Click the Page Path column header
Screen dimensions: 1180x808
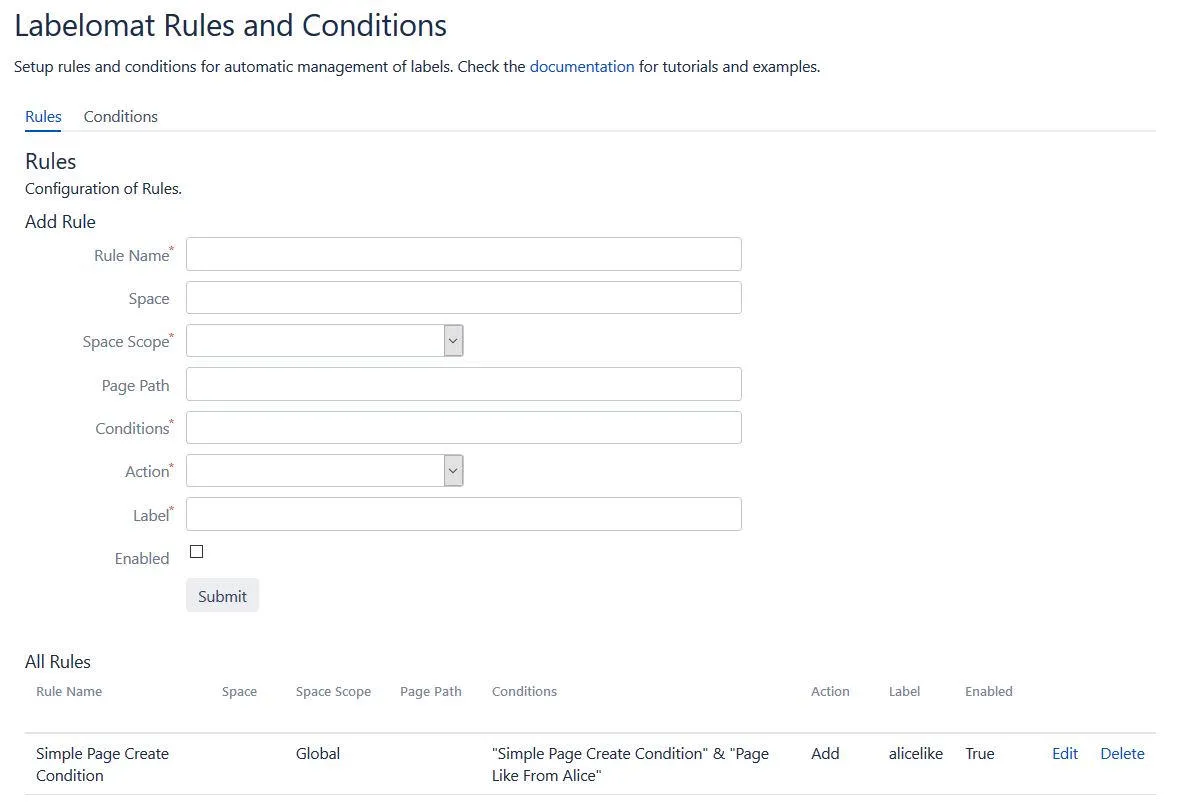click(430, 691)
